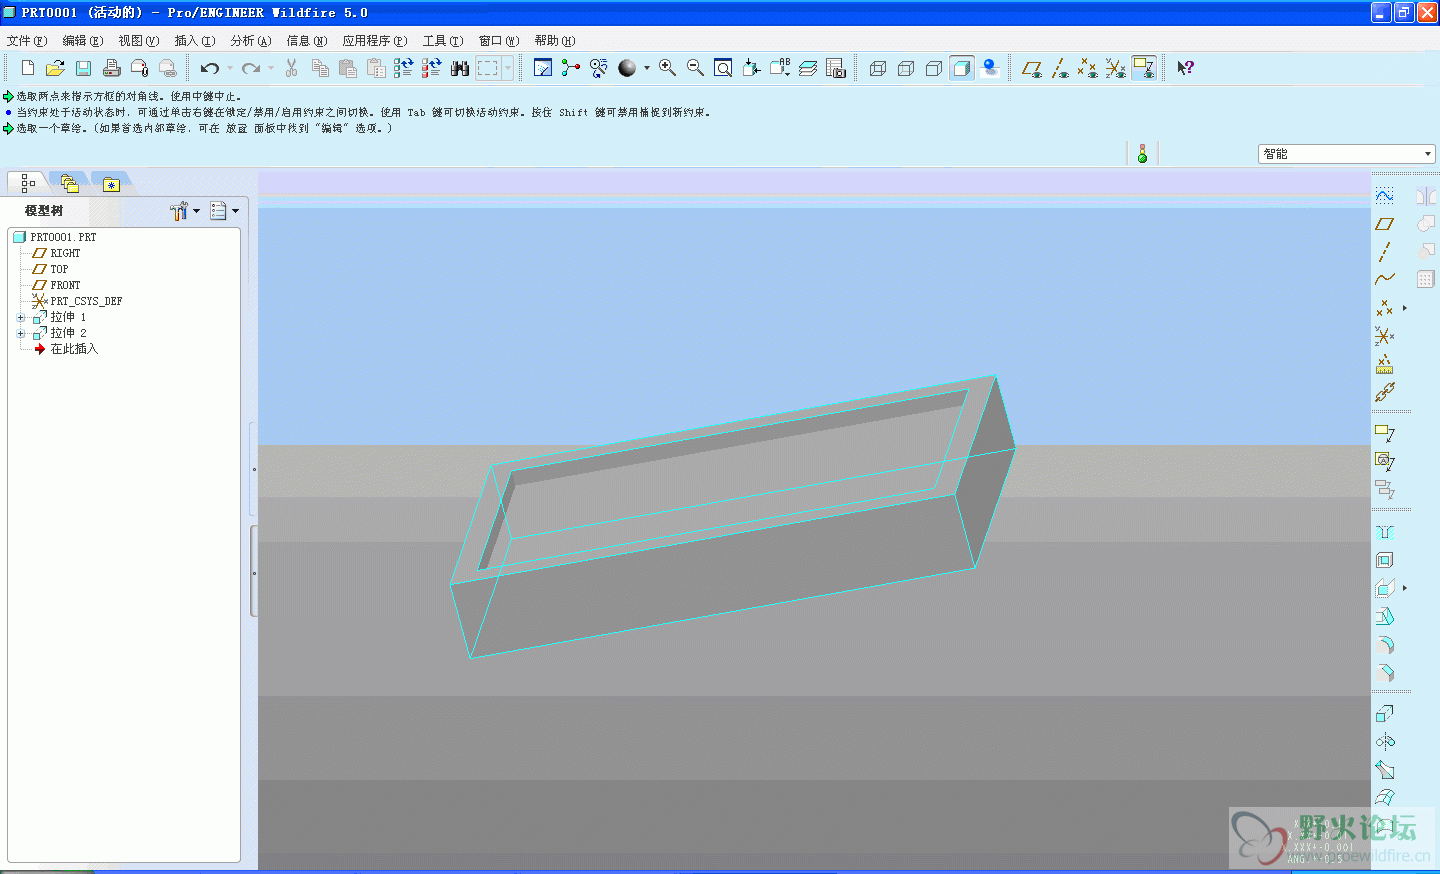Screen dimensions: 1440x874
Task: Expand the datum point tool flyout arrow
Action: pyautogui.click(x=1404, y=308)
